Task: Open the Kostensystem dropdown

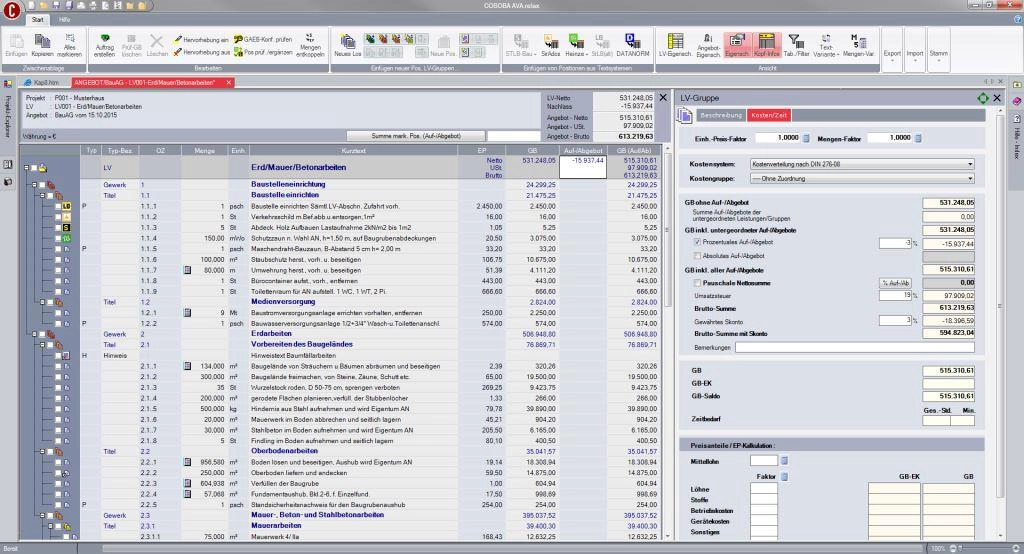Action: [x=861, y=163]
